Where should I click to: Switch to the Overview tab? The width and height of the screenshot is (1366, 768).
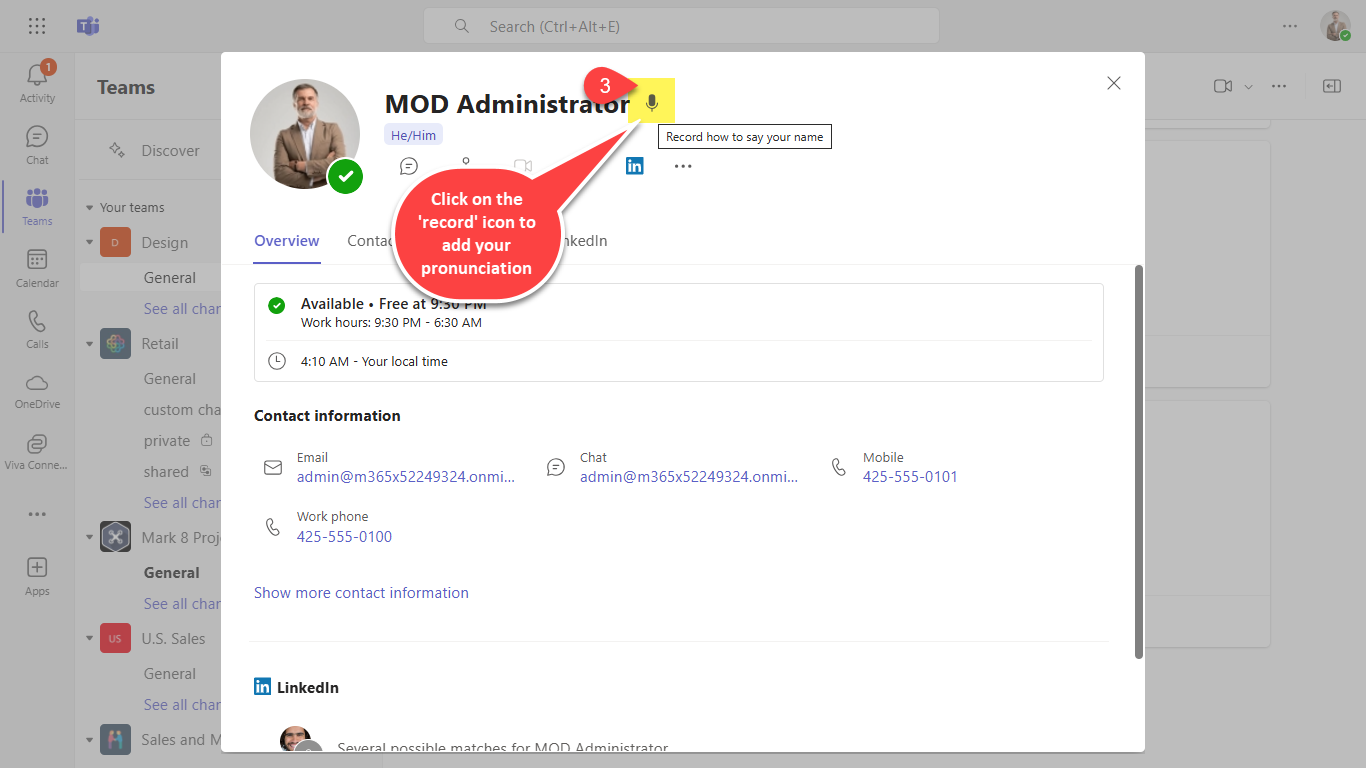(x=286, y=241)
